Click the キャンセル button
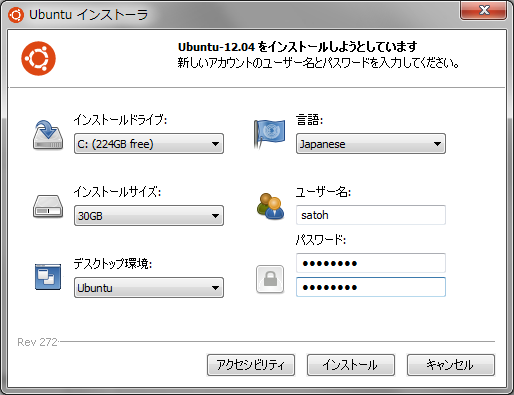Viewport: 514px width, 395px height. [x=451, y=365]
